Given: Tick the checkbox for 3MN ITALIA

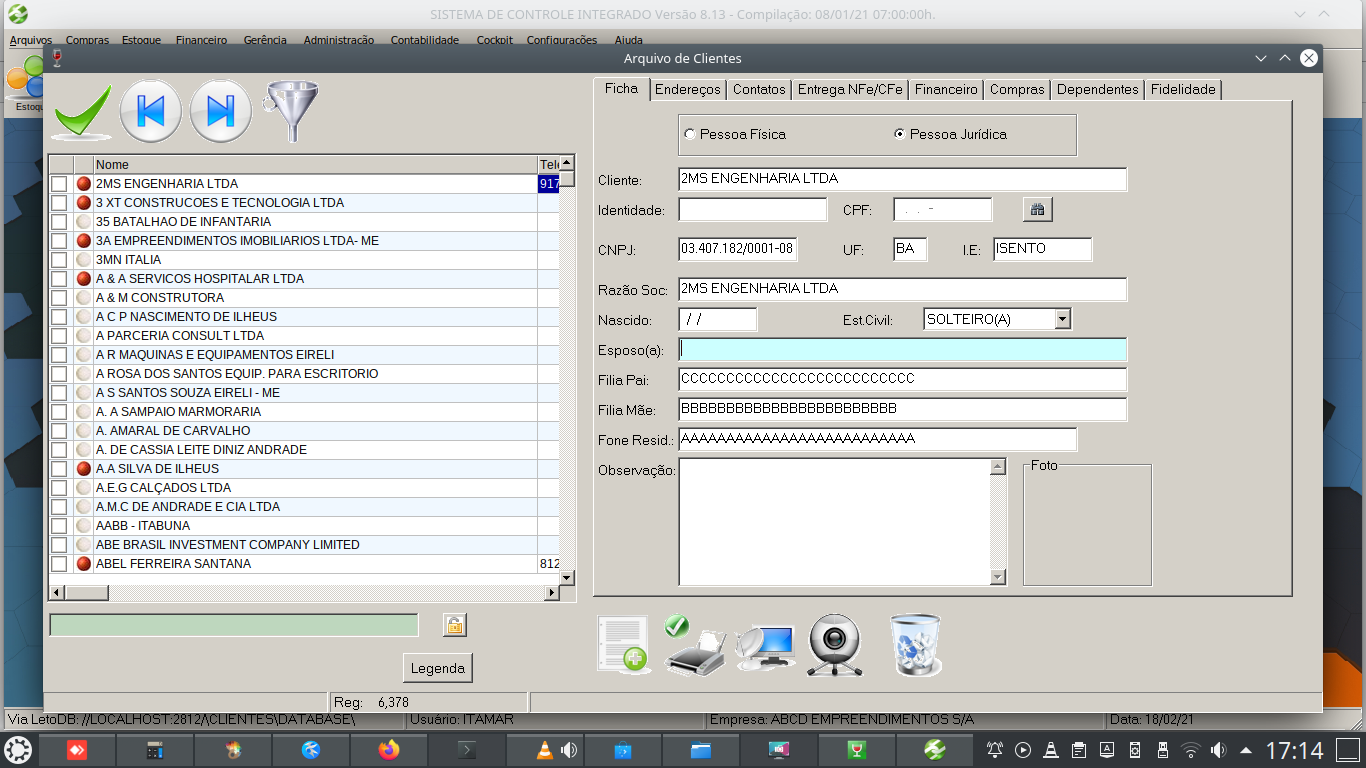Looking at the screenshot, I should (59, 260).
